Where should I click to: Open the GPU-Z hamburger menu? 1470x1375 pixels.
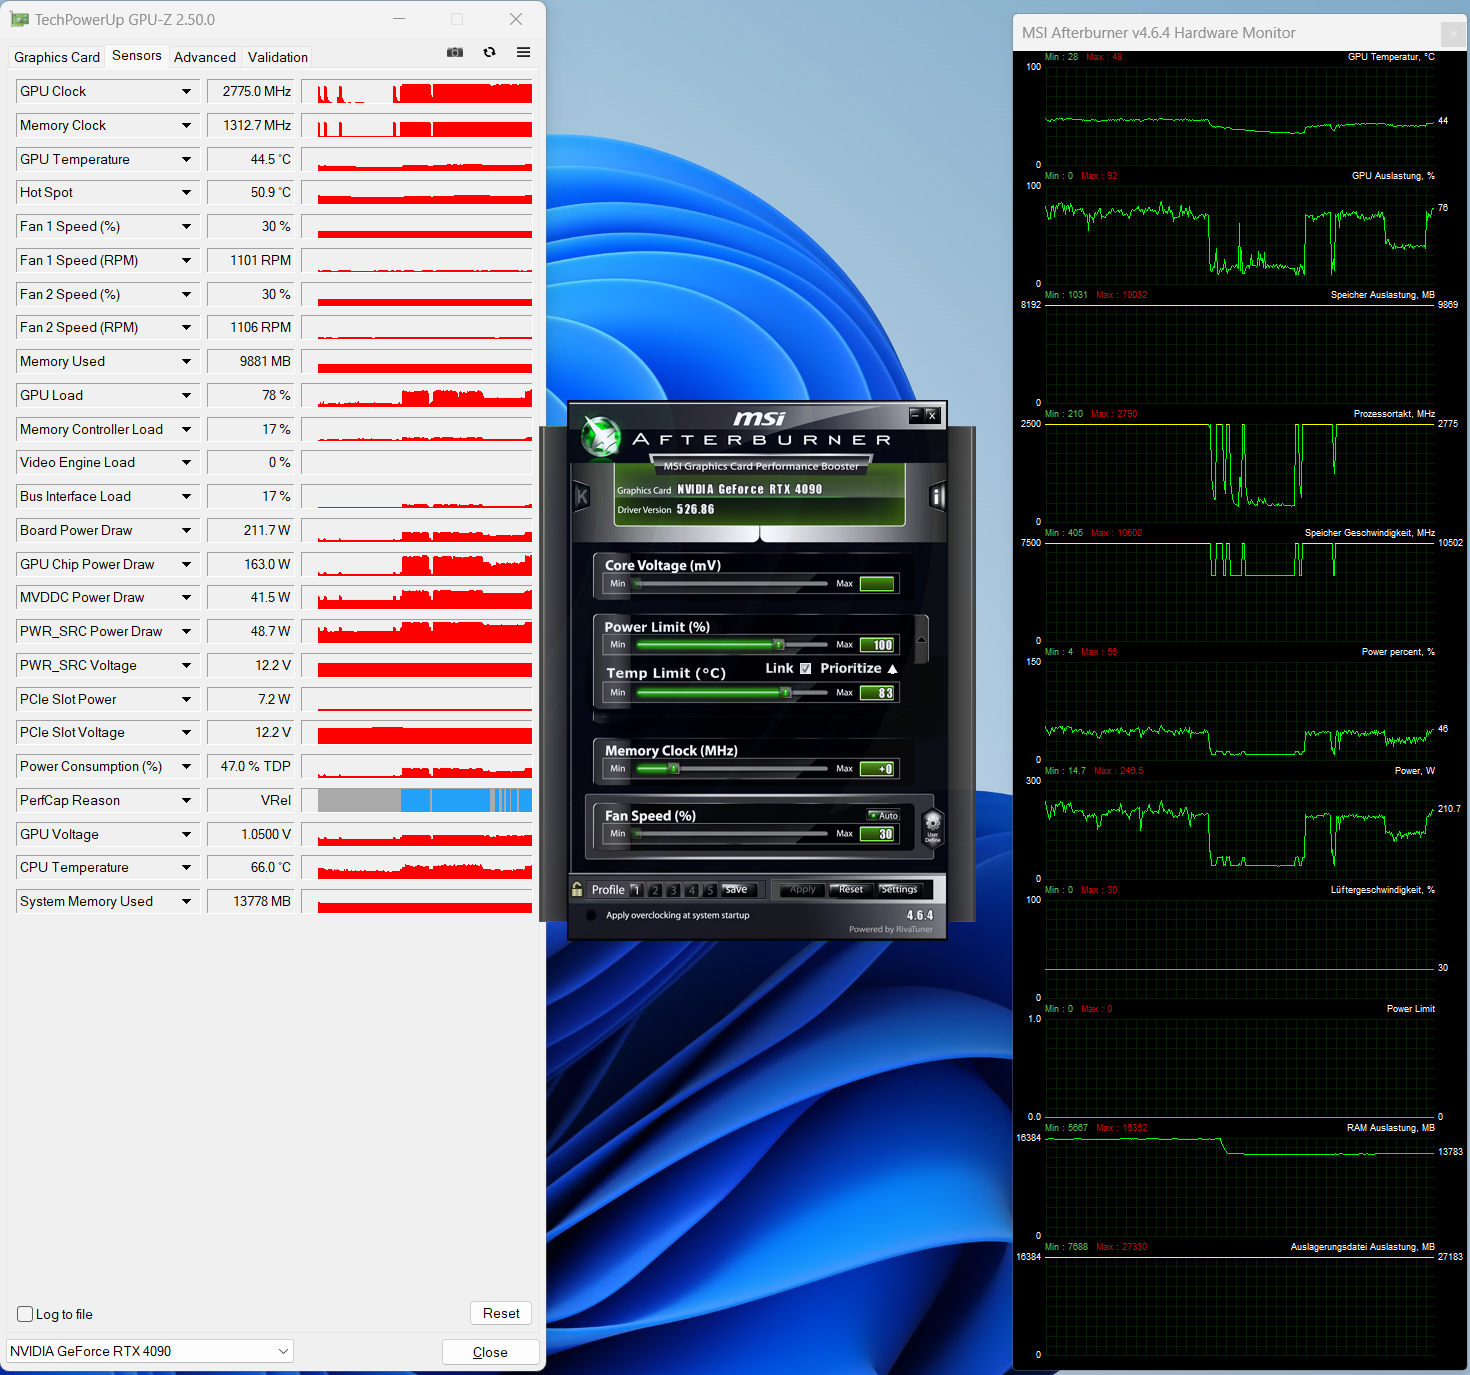coord(523,52)
